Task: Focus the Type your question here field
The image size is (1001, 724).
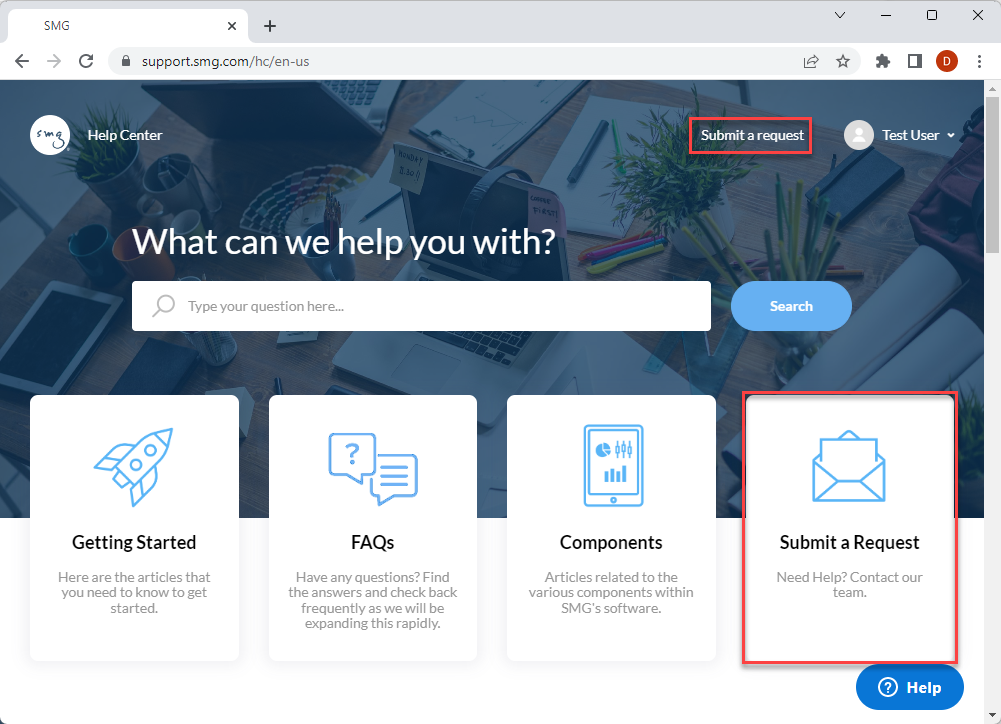Action: [421, 306]
